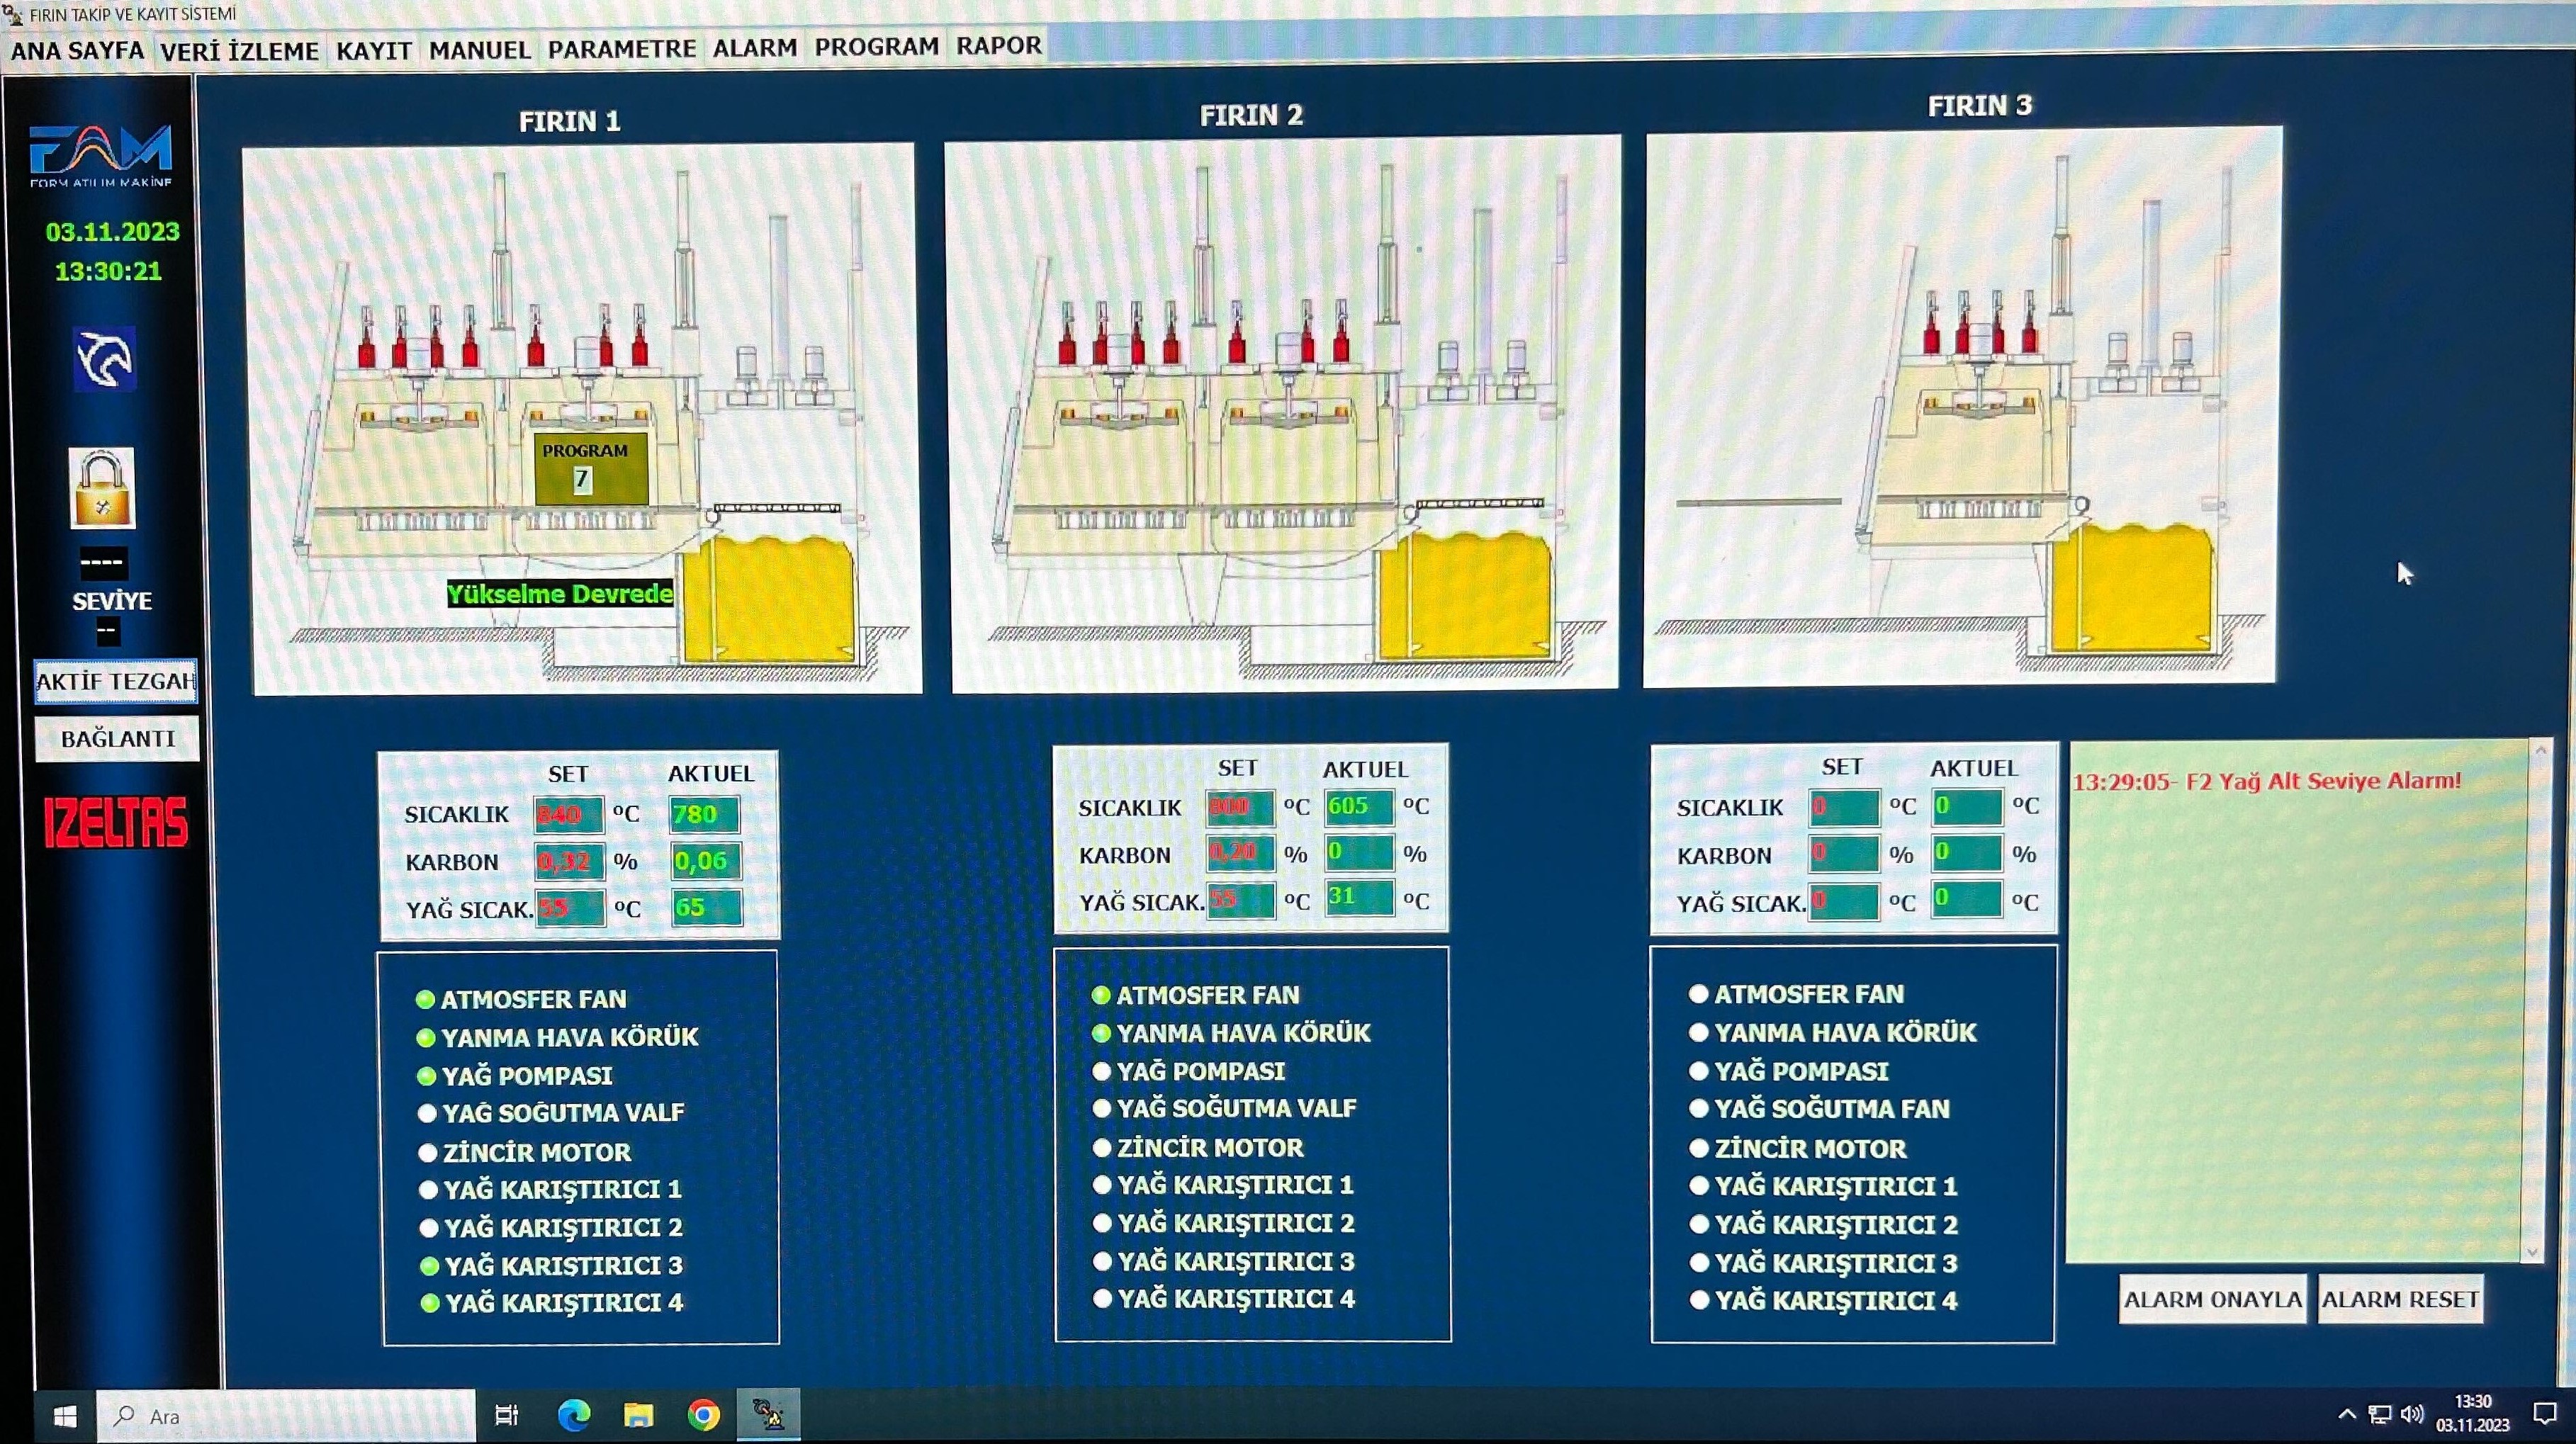Toggle Fırın 1 YAĞ POMPASI indicator

pos(426,1076)
